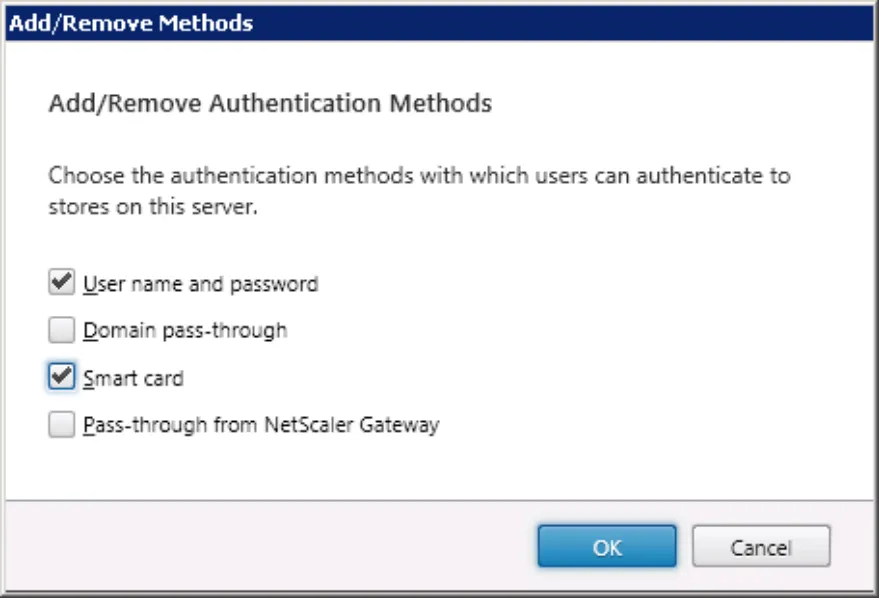
Task: Click the word 'Gateway' in the bottom option
Action: pyautogui.click(x=399, y=425)
